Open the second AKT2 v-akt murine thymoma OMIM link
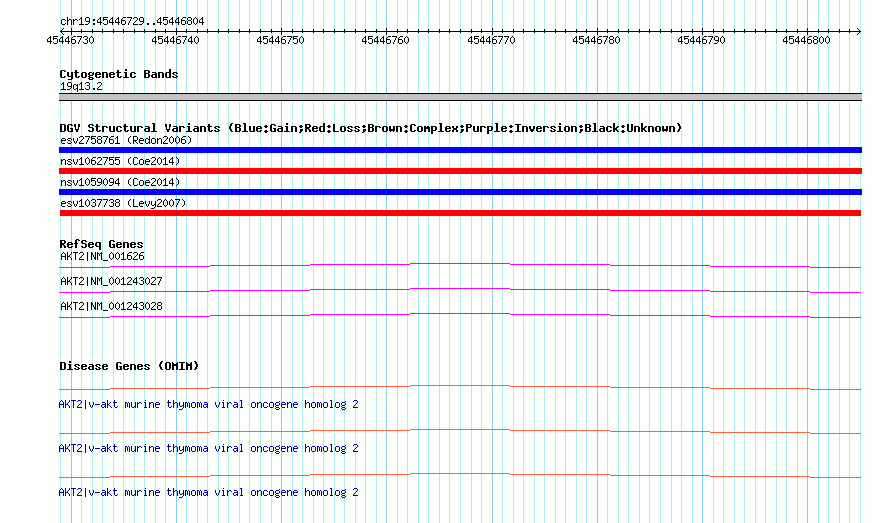Viewport: 890px width, 523px height. pos(208,449)
